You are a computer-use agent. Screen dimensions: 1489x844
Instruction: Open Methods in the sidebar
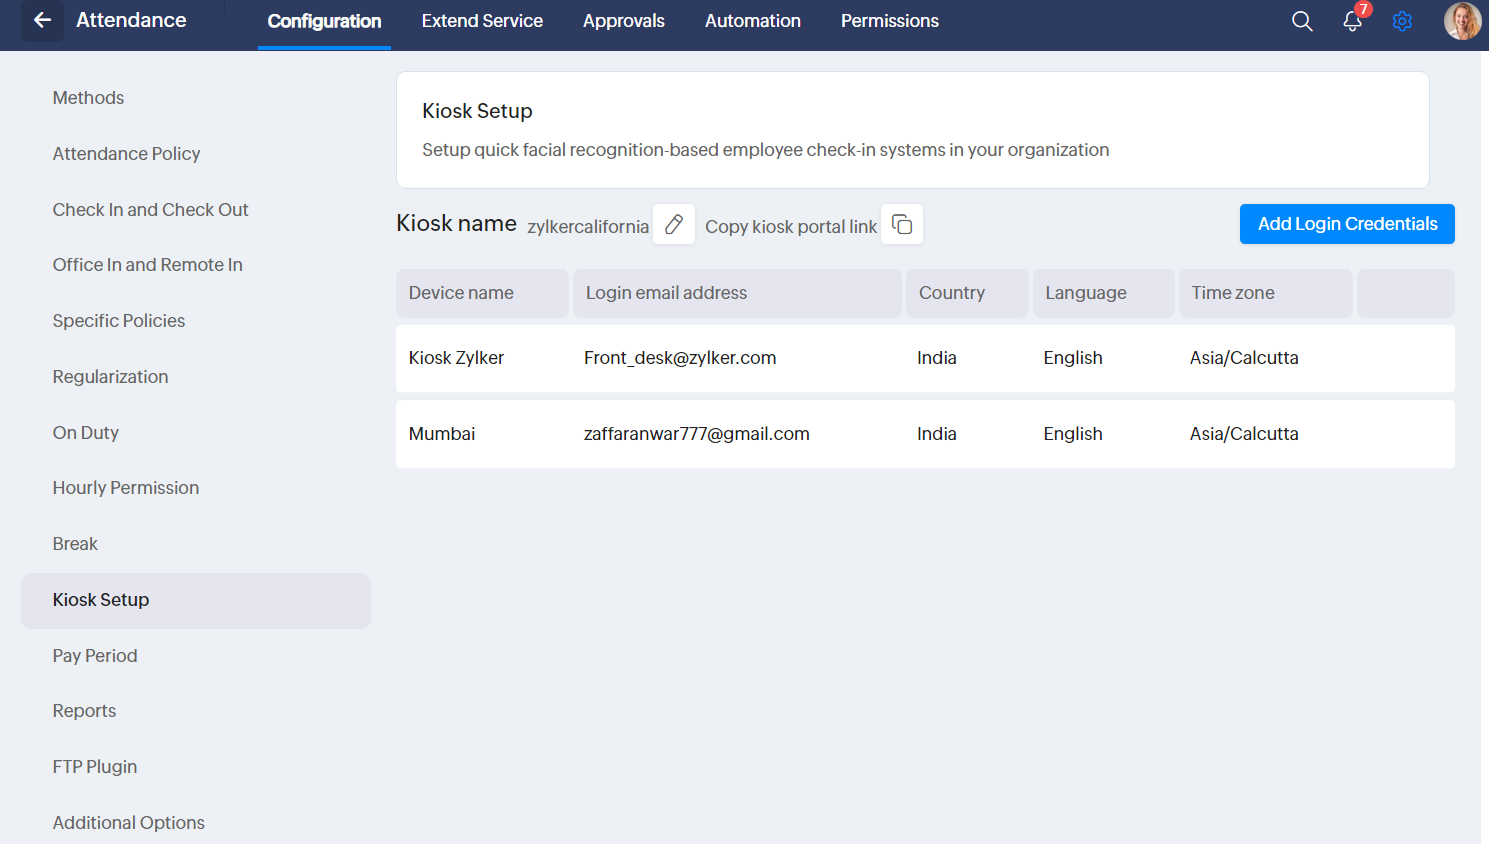[89, 98]
